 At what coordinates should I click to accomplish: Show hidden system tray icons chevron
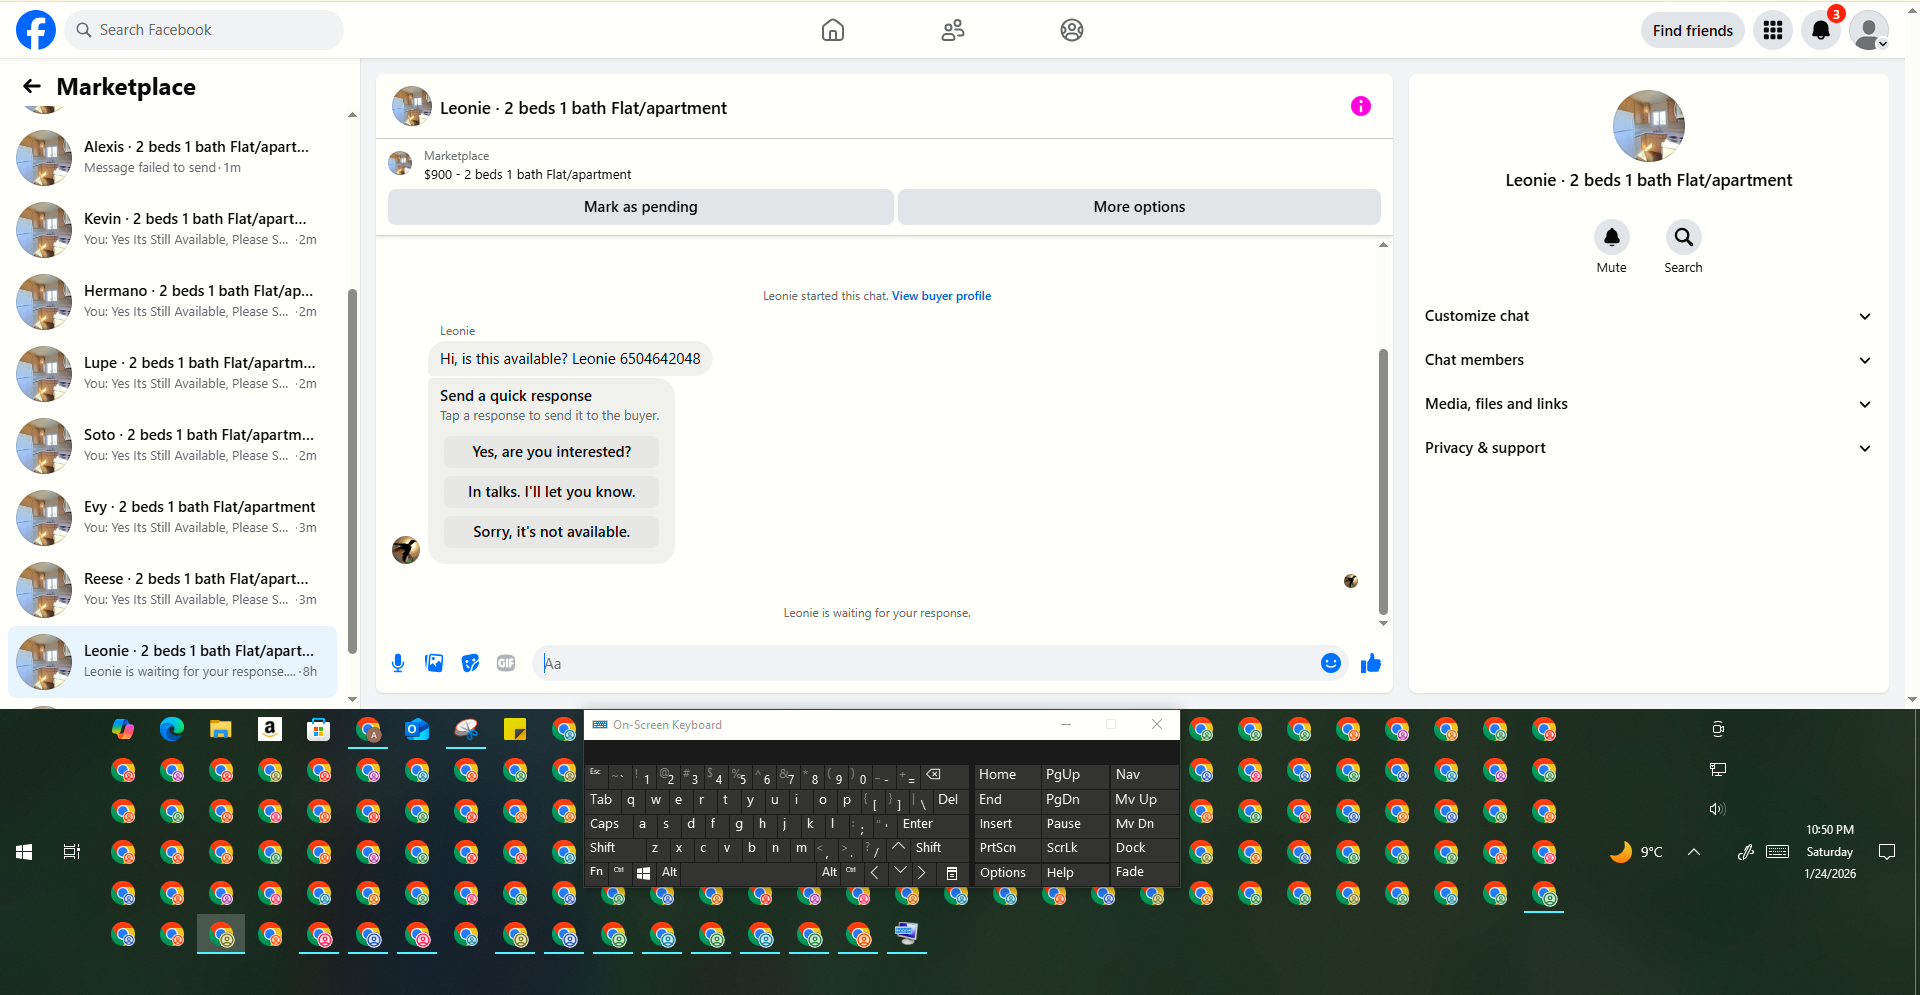coord(1694,852)
